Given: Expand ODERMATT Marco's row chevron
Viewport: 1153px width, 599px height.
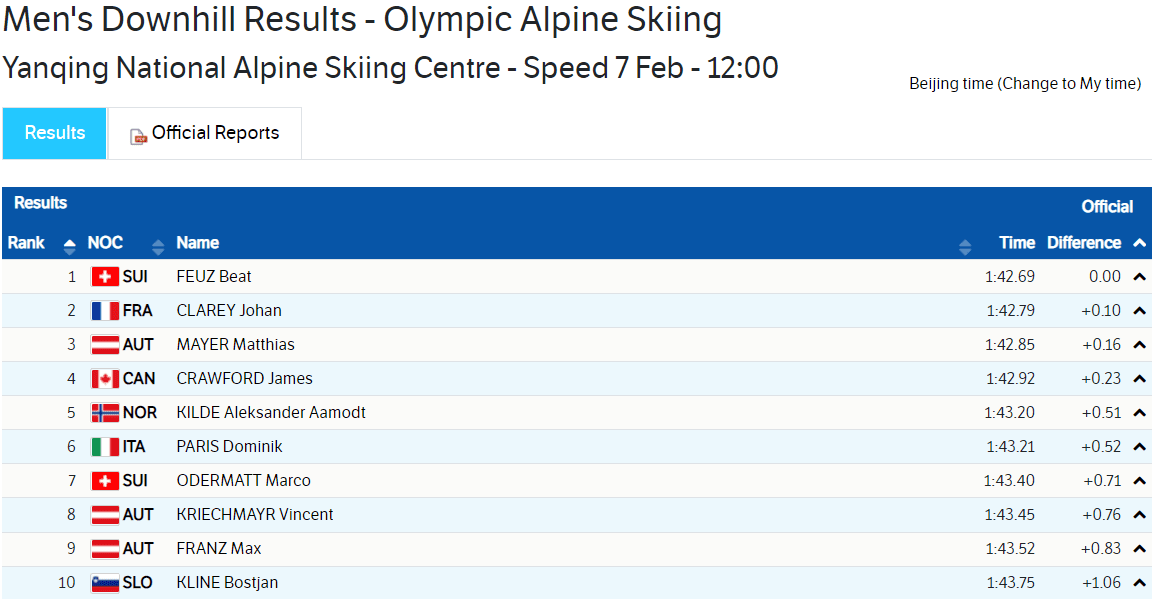Looking at the screenshot, I should click(x=1139, y=481).
